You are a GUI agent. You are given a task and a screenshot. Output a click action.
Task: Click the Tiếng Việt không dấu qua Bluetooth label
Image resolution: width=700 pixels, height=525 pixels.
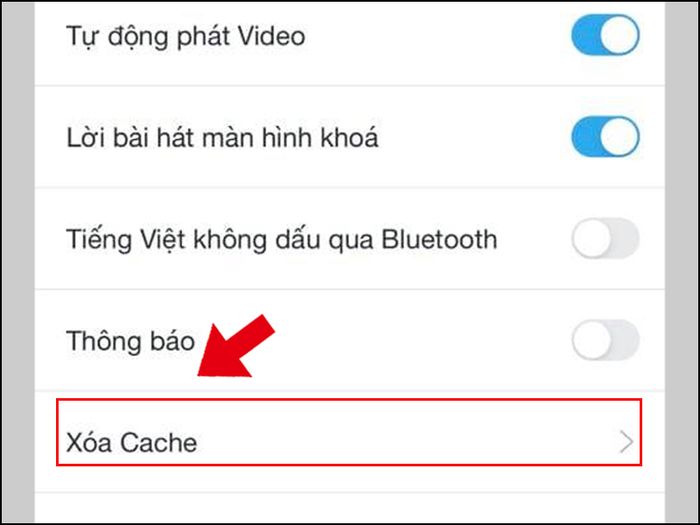tap(282, 240)
